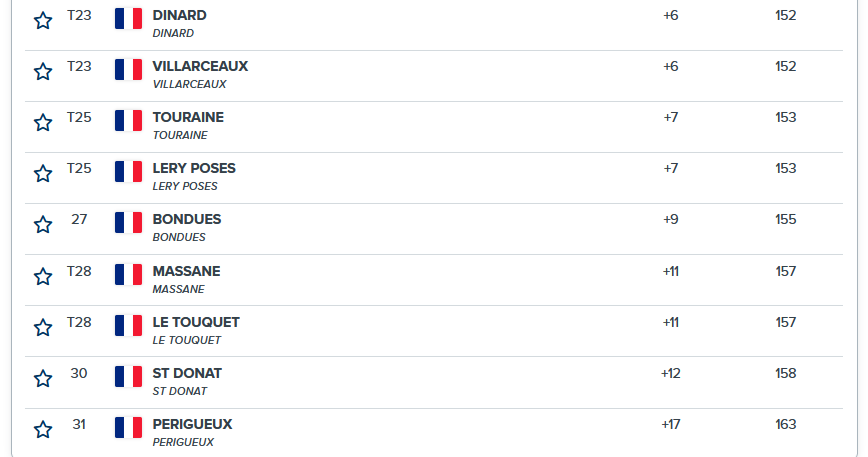The height and width of the screenshot is (457, 868).
Task: Toggle favorite star for VILLARCEAUX team
Action: click(x=43, y=72)
